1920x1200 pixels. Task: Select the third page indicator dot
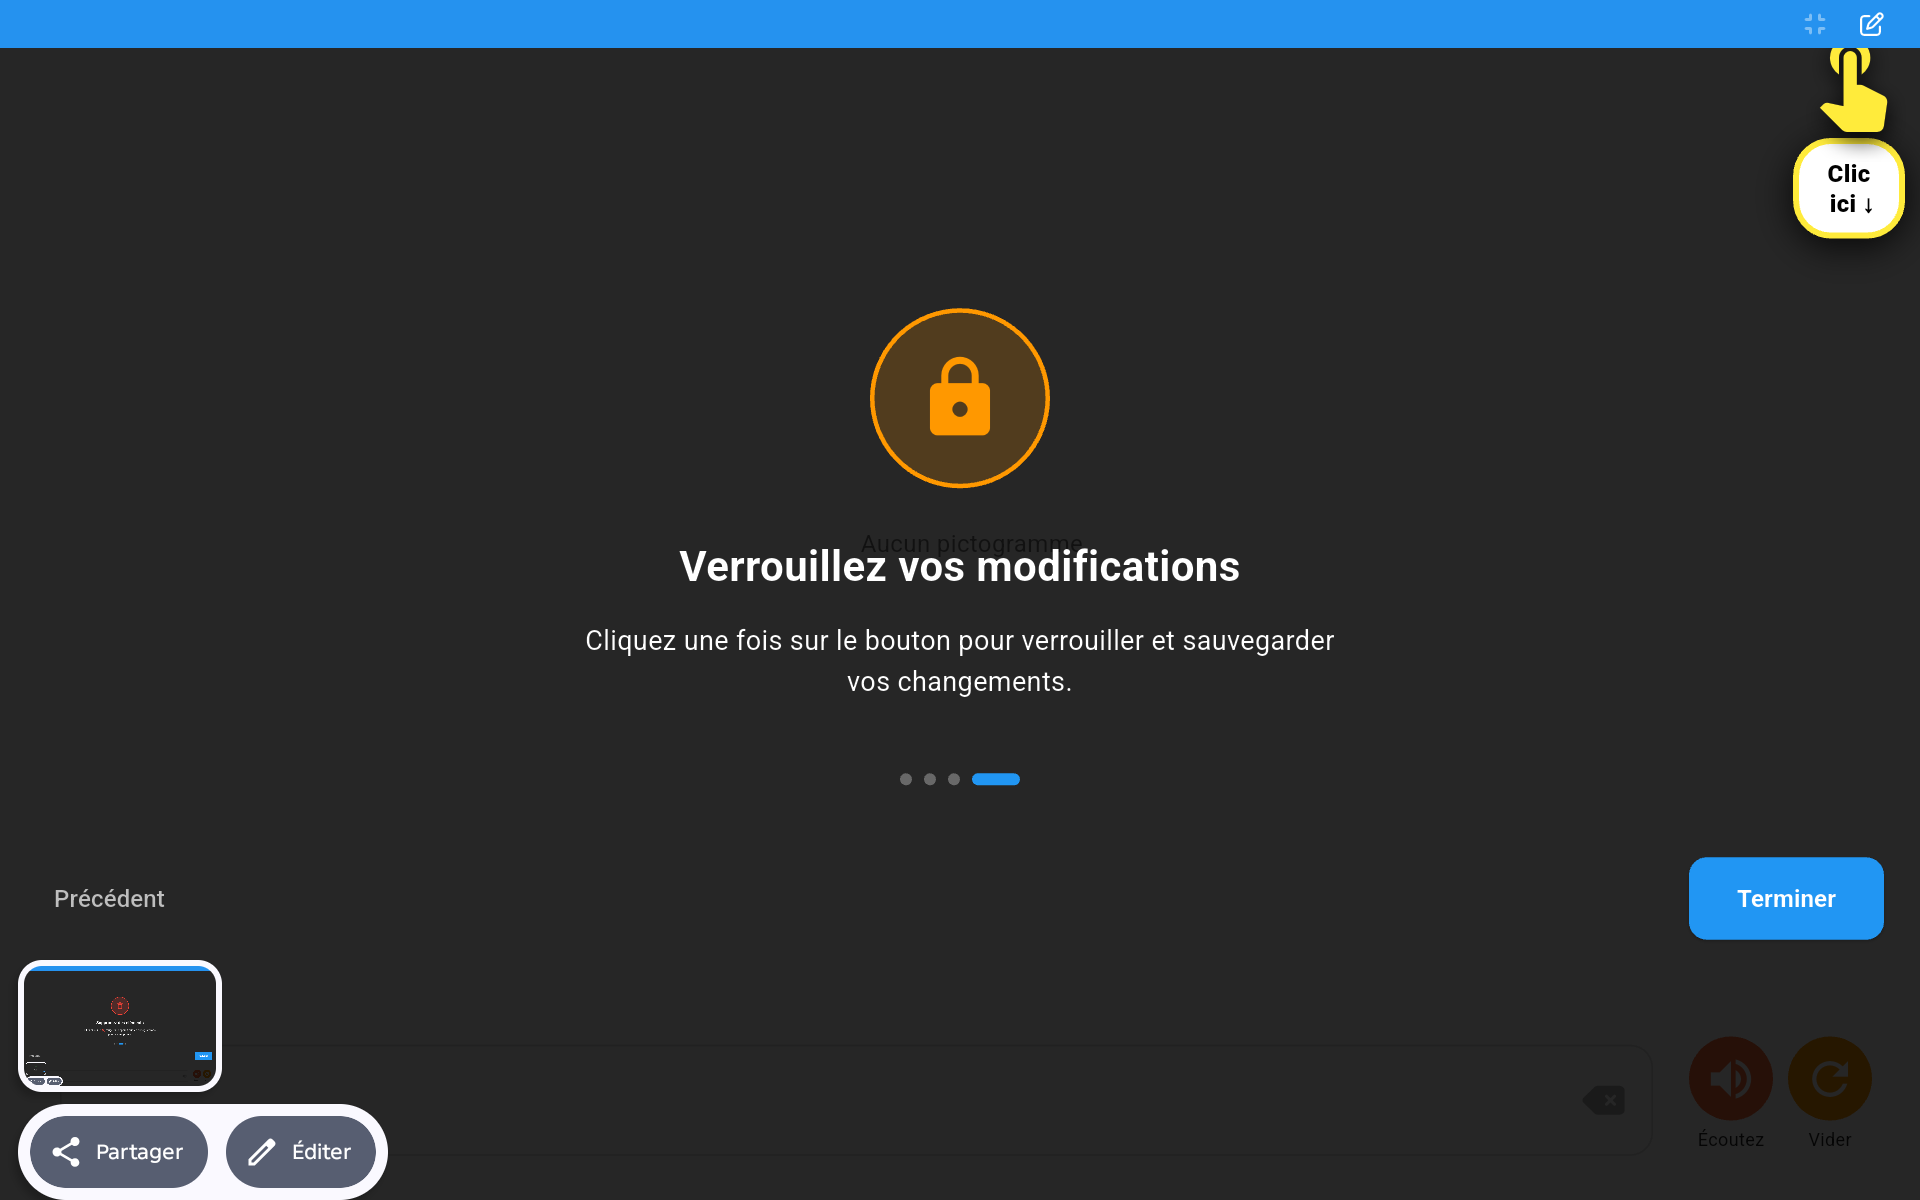pyautogui.click(x=954, y=779)
